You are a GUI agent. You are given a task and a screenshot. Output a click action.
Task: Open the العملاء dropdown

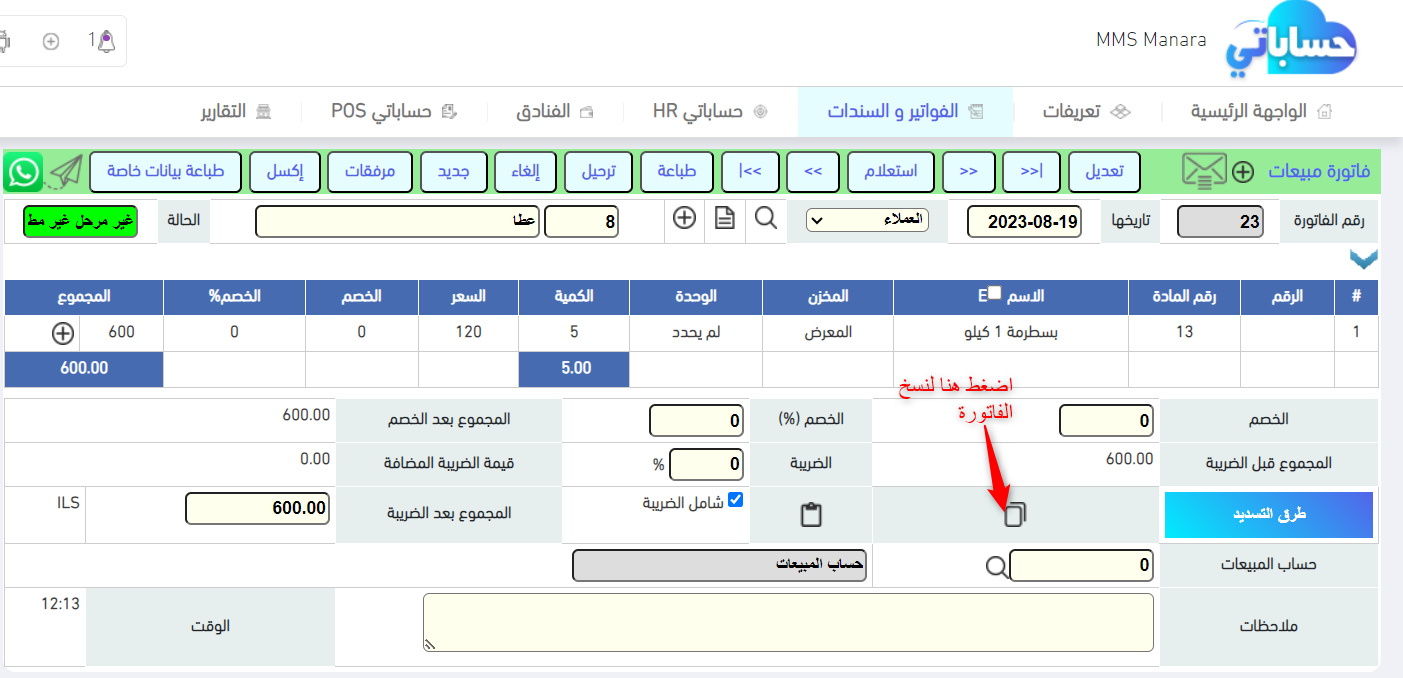click(867, 220)
